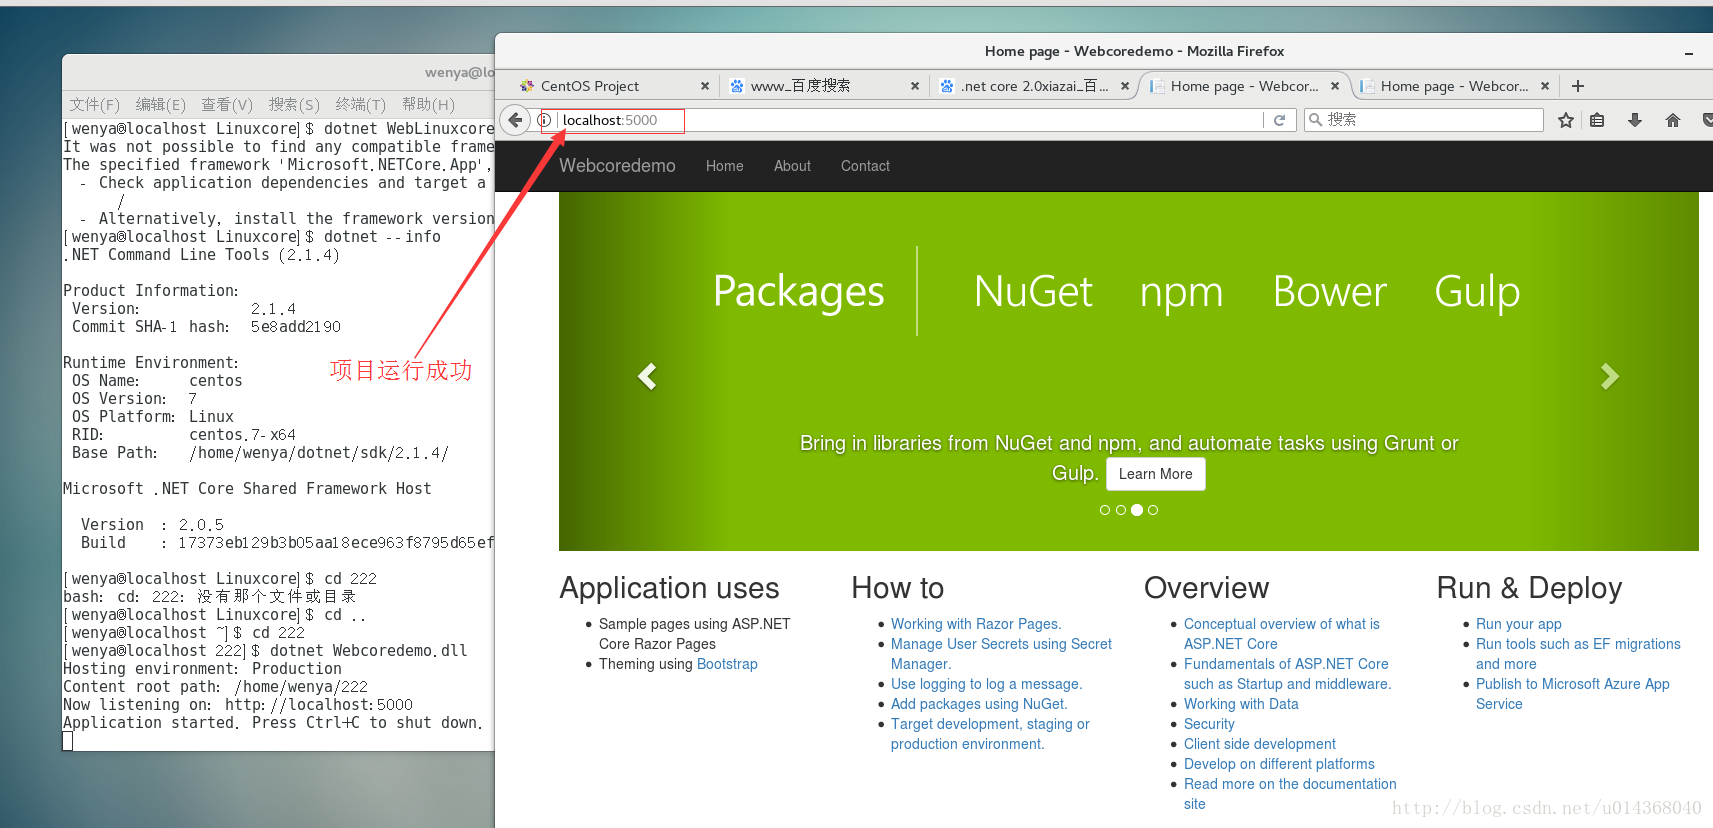
Task: Bookmark this page with the star icon
Action: click(x=1566, y=120)
